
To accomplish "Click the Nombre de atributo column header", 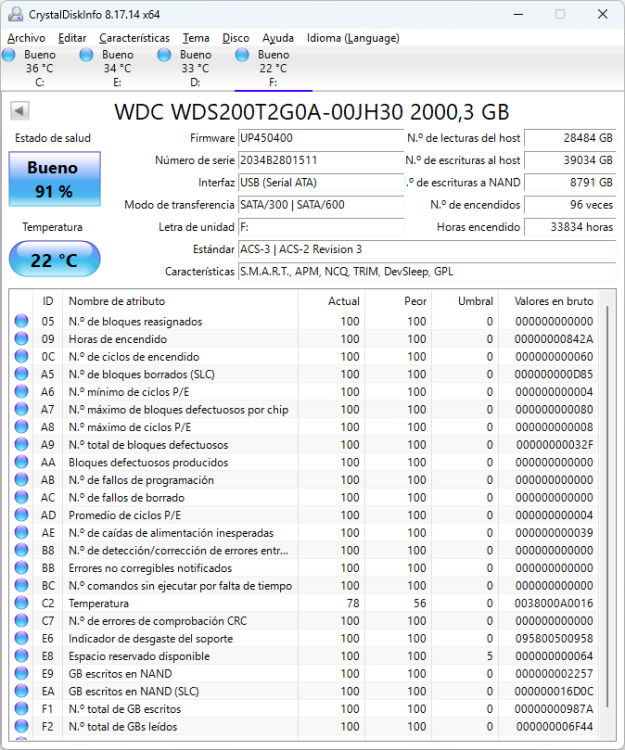I will coord(180,301).
